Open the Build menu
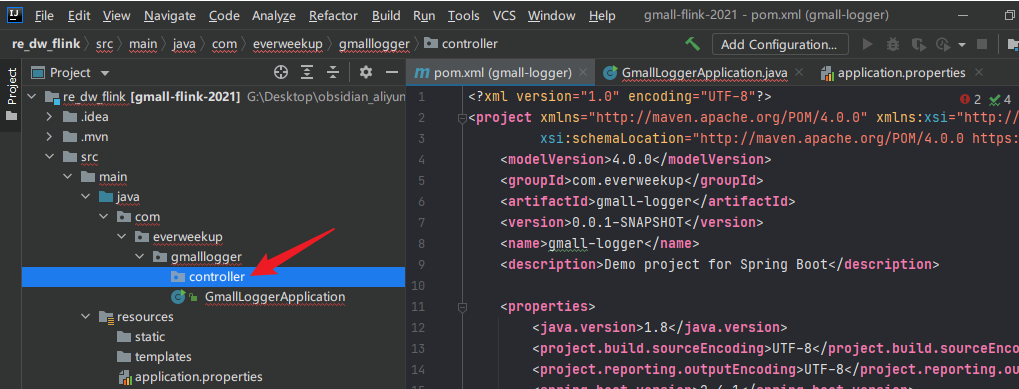Viewport: 1019px width, 389px height. tap(386, 16)
